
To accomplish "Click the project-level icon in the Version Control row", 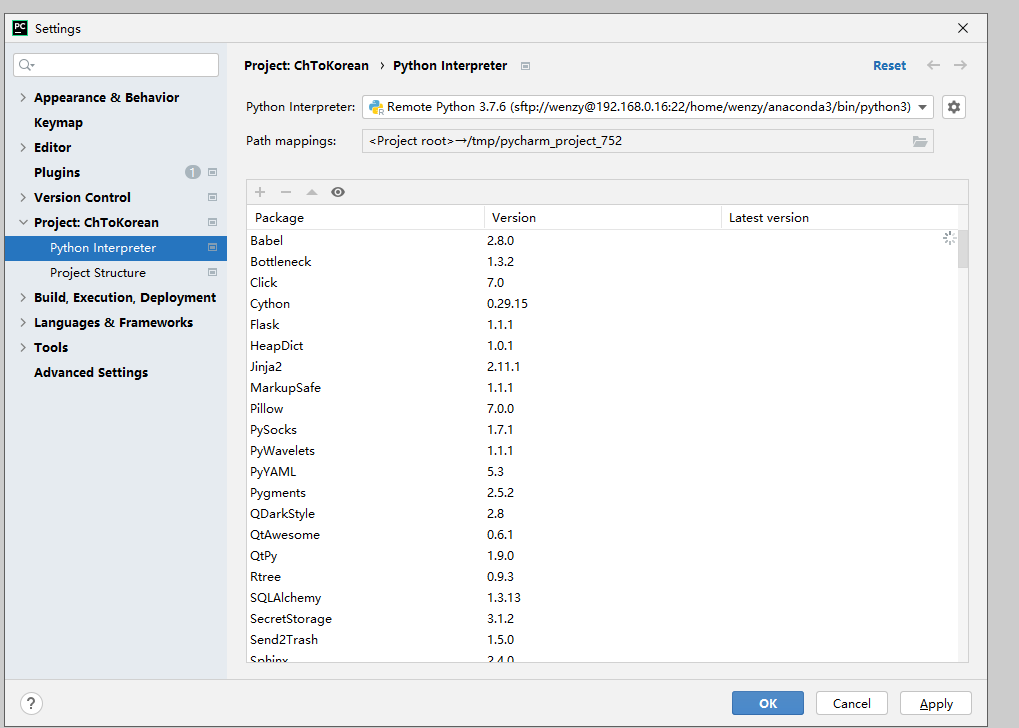I will (x=212, y=197).
